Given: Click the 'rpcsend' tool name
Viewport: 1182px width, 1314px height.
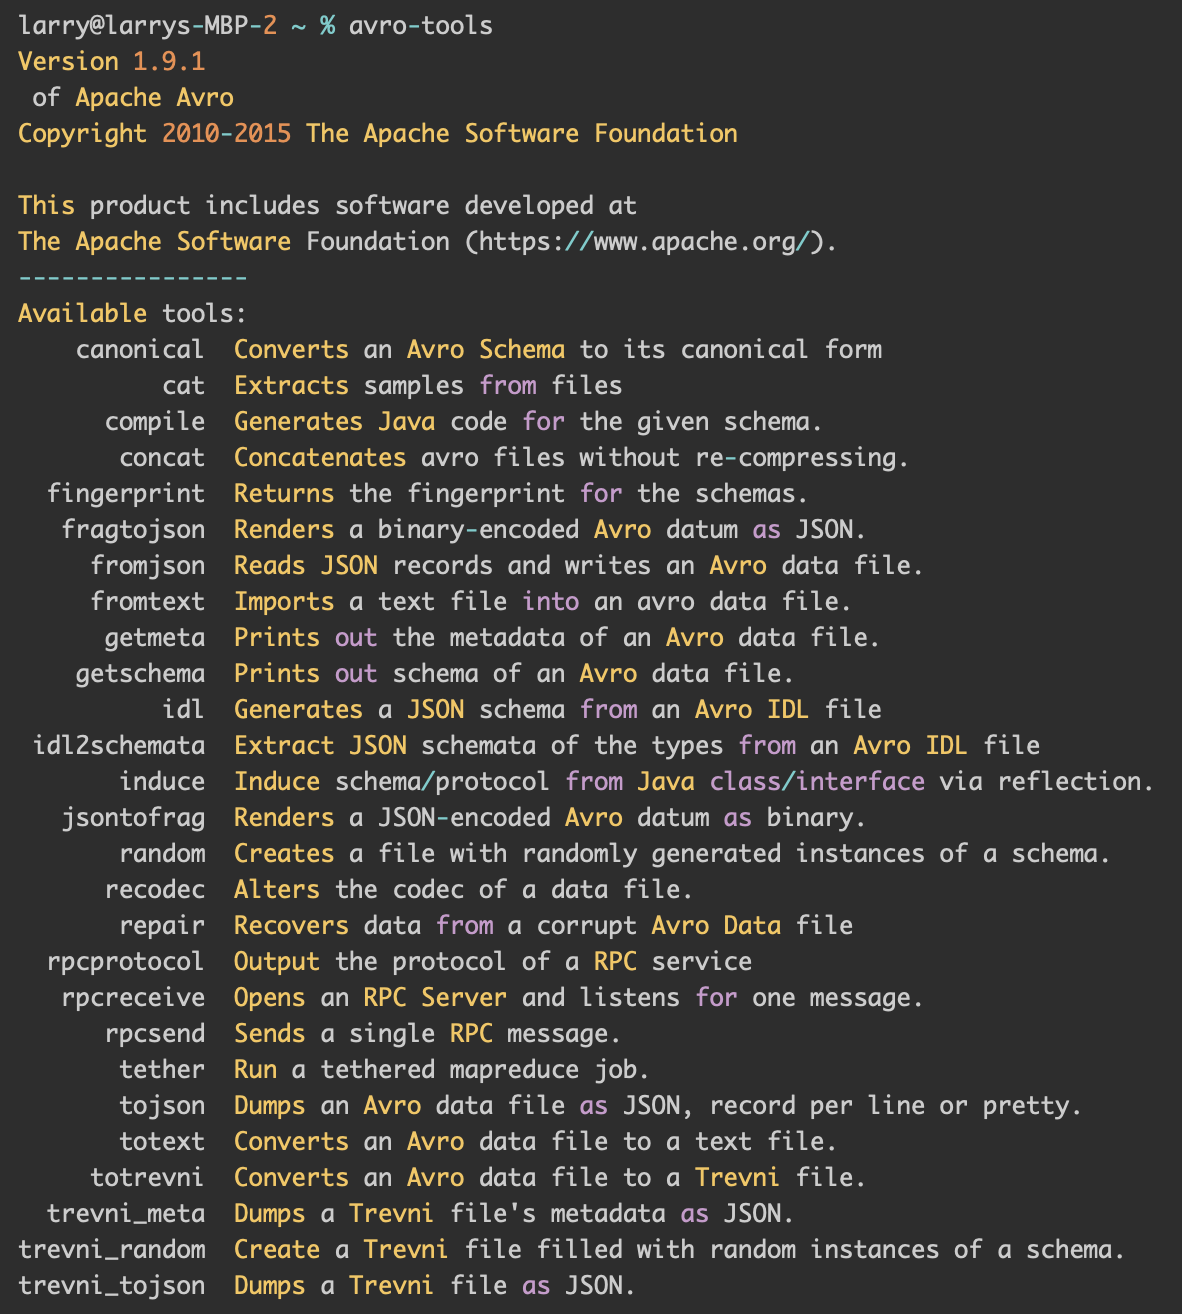Looking at the screenshot, I should coord(155,1033).
